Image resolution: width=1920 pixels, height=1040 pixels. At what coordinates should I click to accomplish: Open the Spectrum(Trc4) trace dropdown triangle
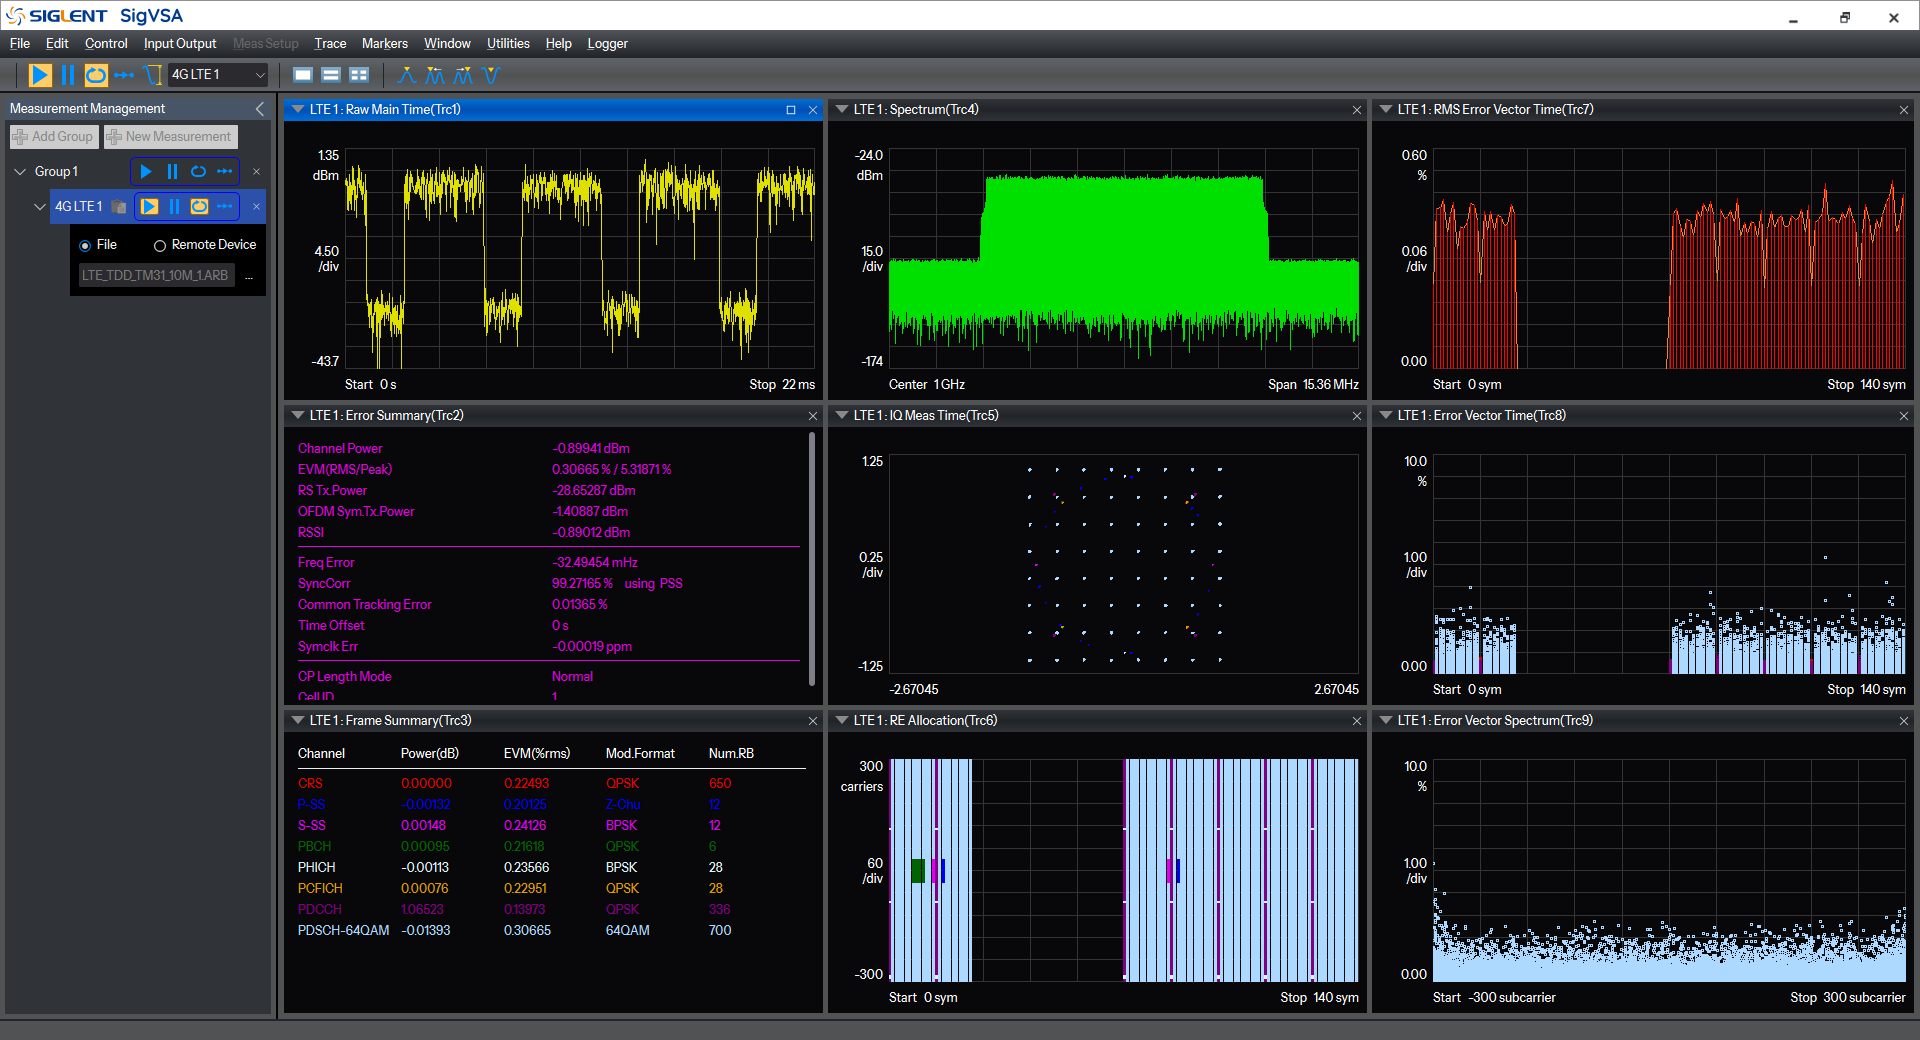point(842,110)
